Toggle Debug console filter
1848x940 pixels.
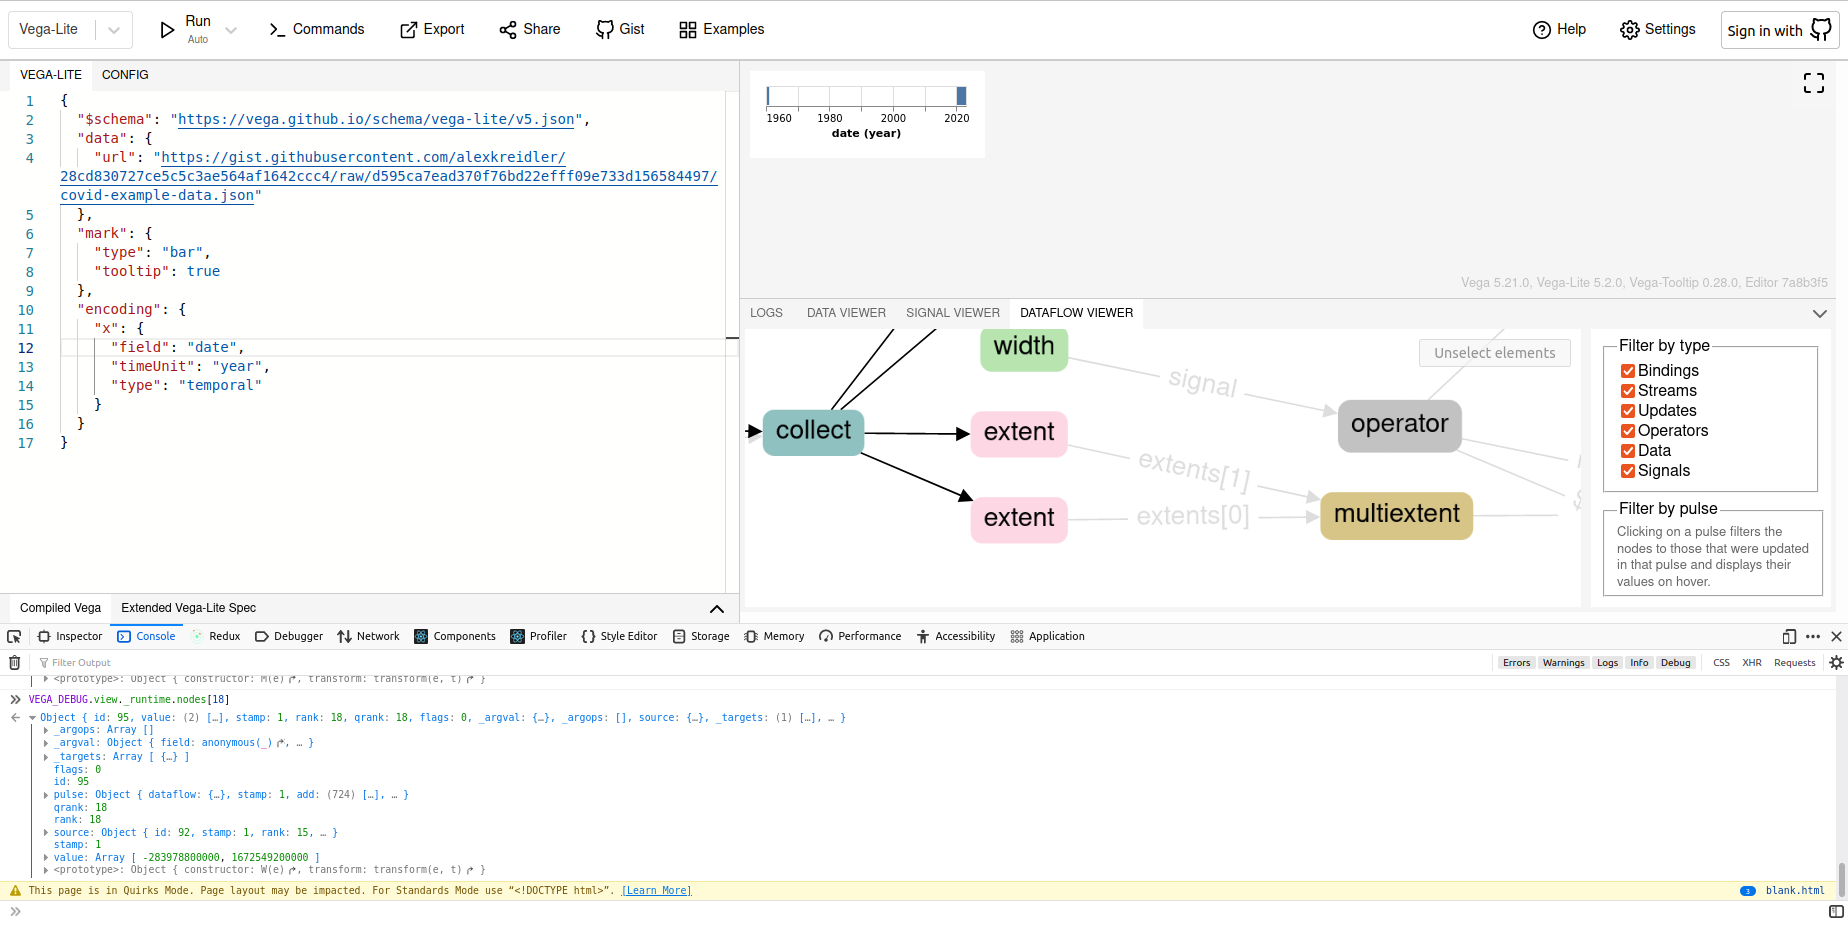[1675, 663]
